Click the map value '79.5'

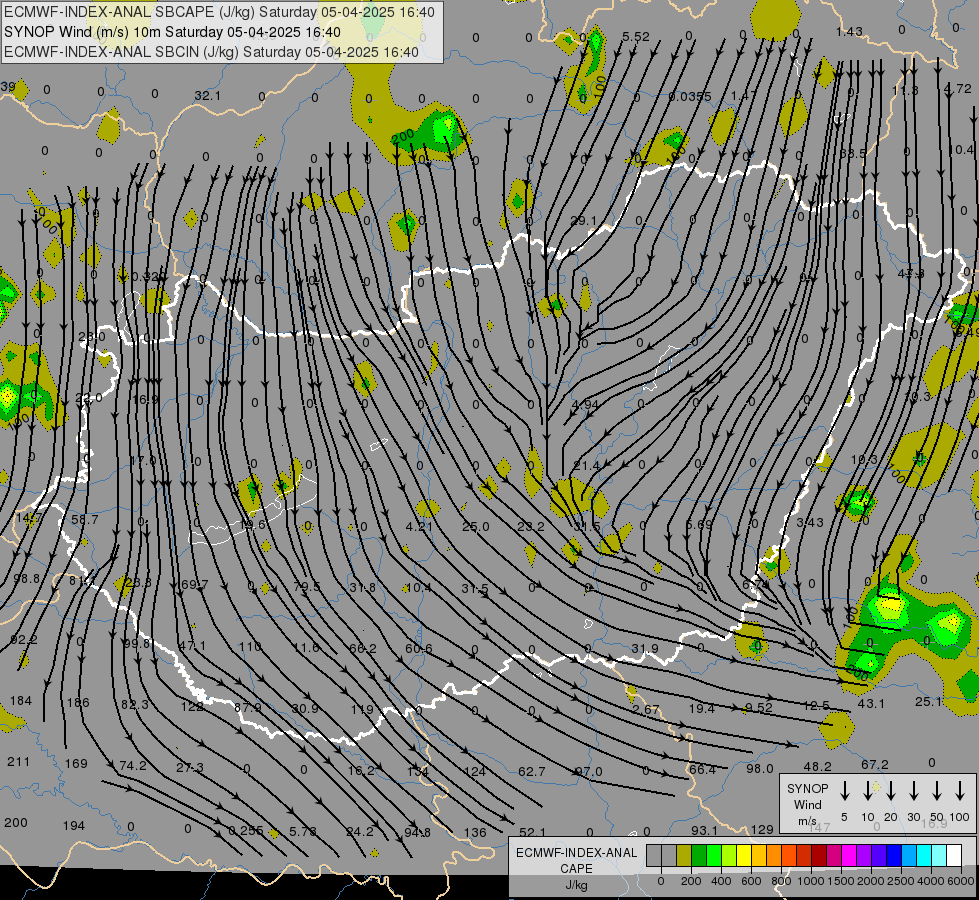307,586
